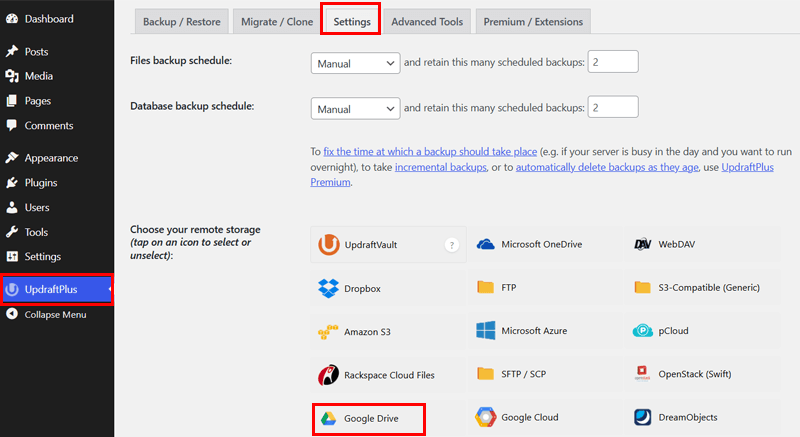Select the Google Drive icon
The width and height of the screenshot is (800, 437).
click(x=328, y=419)
